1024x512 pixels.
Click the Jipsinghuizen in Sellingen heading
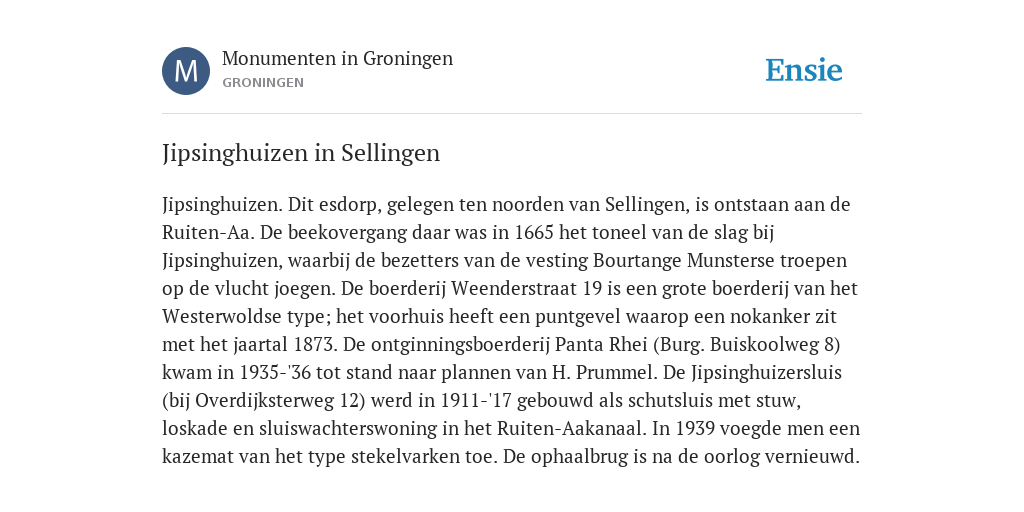click(x=301, y=153)
